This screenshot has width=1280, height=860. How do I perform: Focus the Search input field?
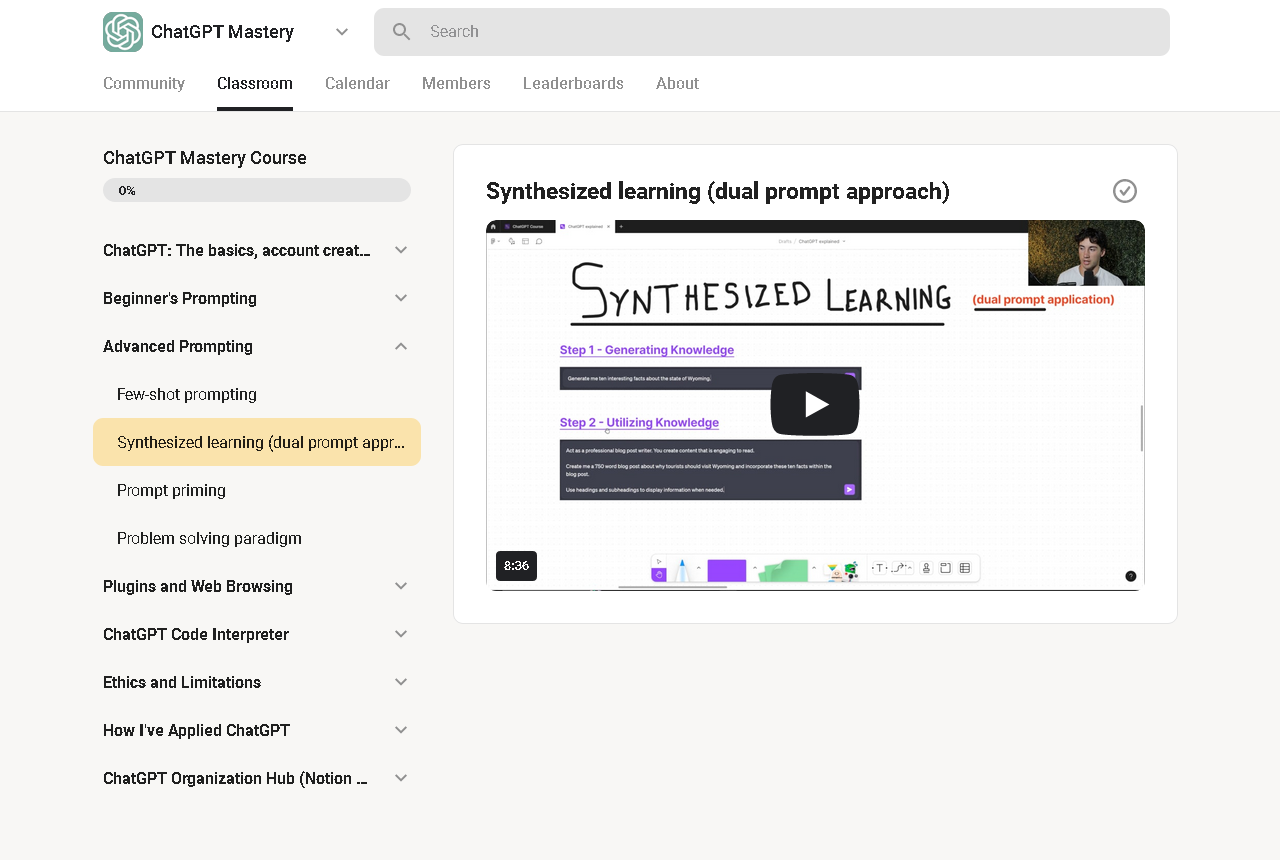pyautogui.click(x=772, y=32)
